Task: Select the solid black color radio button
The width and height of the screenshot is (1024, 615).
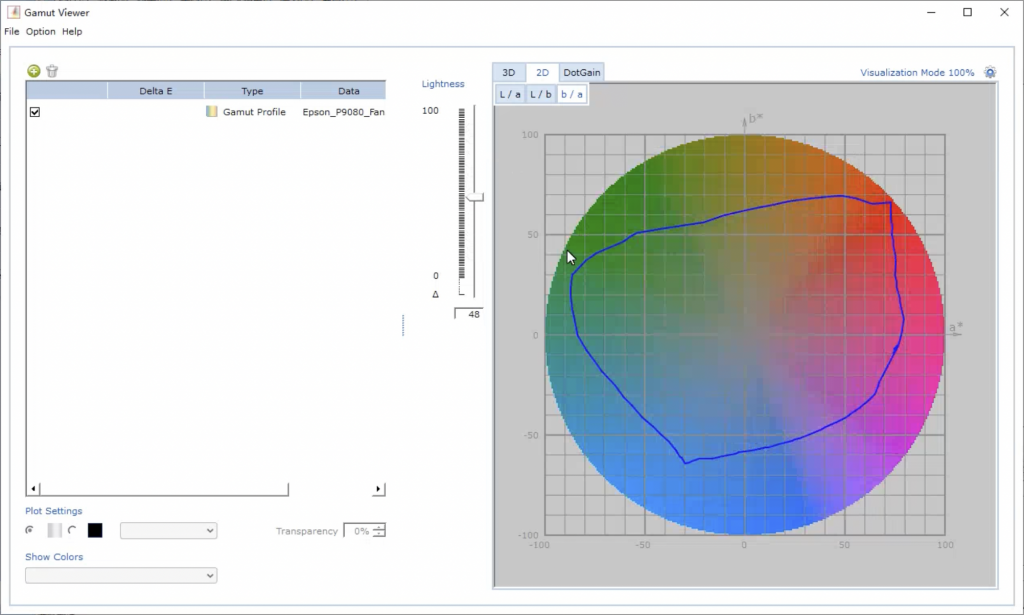Action: click(x=72, y=530)
